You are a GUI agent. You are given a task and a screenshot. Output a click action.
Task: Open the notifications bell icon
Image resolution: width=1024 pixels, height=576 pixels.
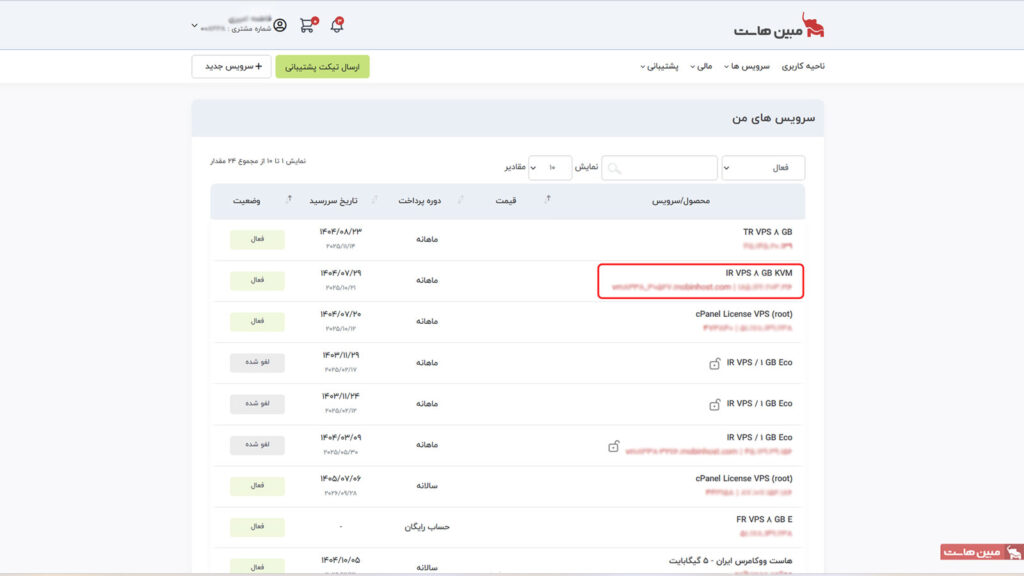[x=338, y=26]
